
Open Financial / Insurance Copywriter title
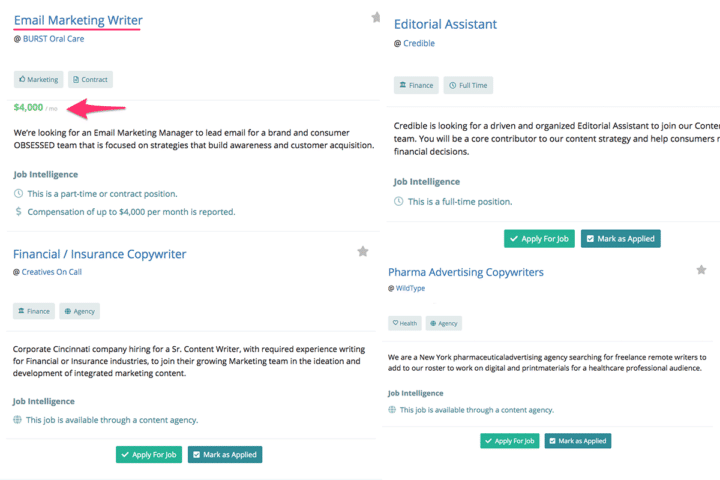[100, 254]
